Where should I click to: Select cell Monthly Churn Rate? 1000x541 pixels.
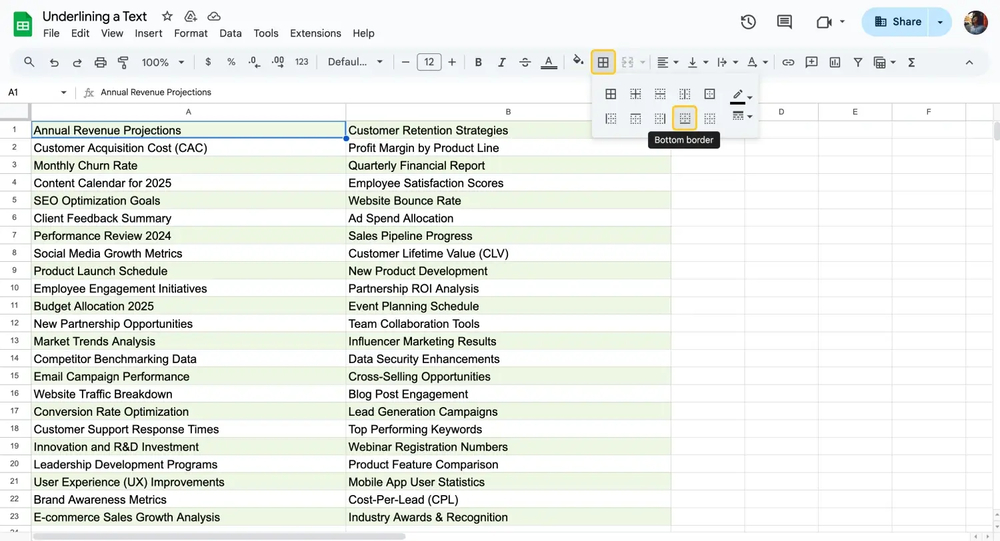[x=86, y=165]
